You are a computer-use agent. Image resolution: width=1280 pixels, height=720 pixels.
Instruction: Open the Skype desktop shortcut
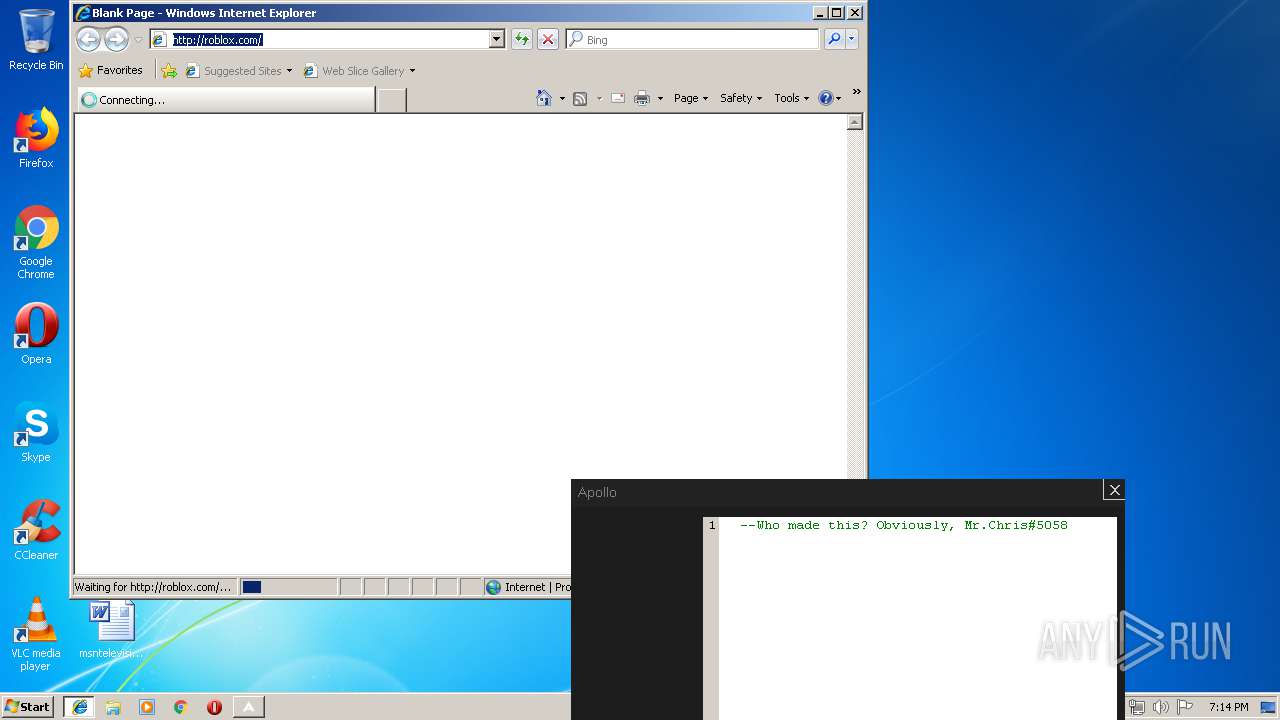(36, 432)
